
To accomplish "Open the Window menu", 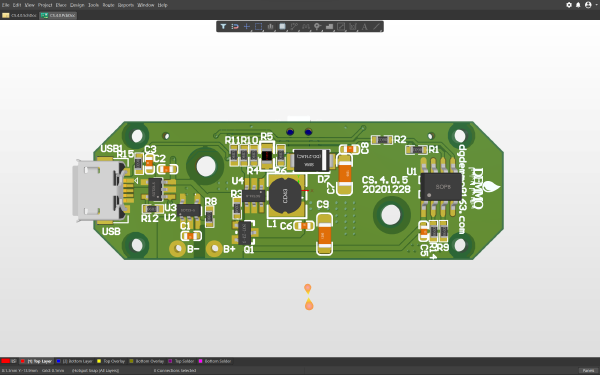I will 145,5.
